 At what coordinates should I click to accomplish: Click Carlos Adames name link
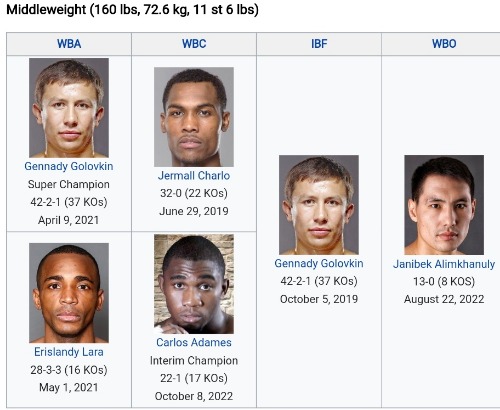[194, 342]
